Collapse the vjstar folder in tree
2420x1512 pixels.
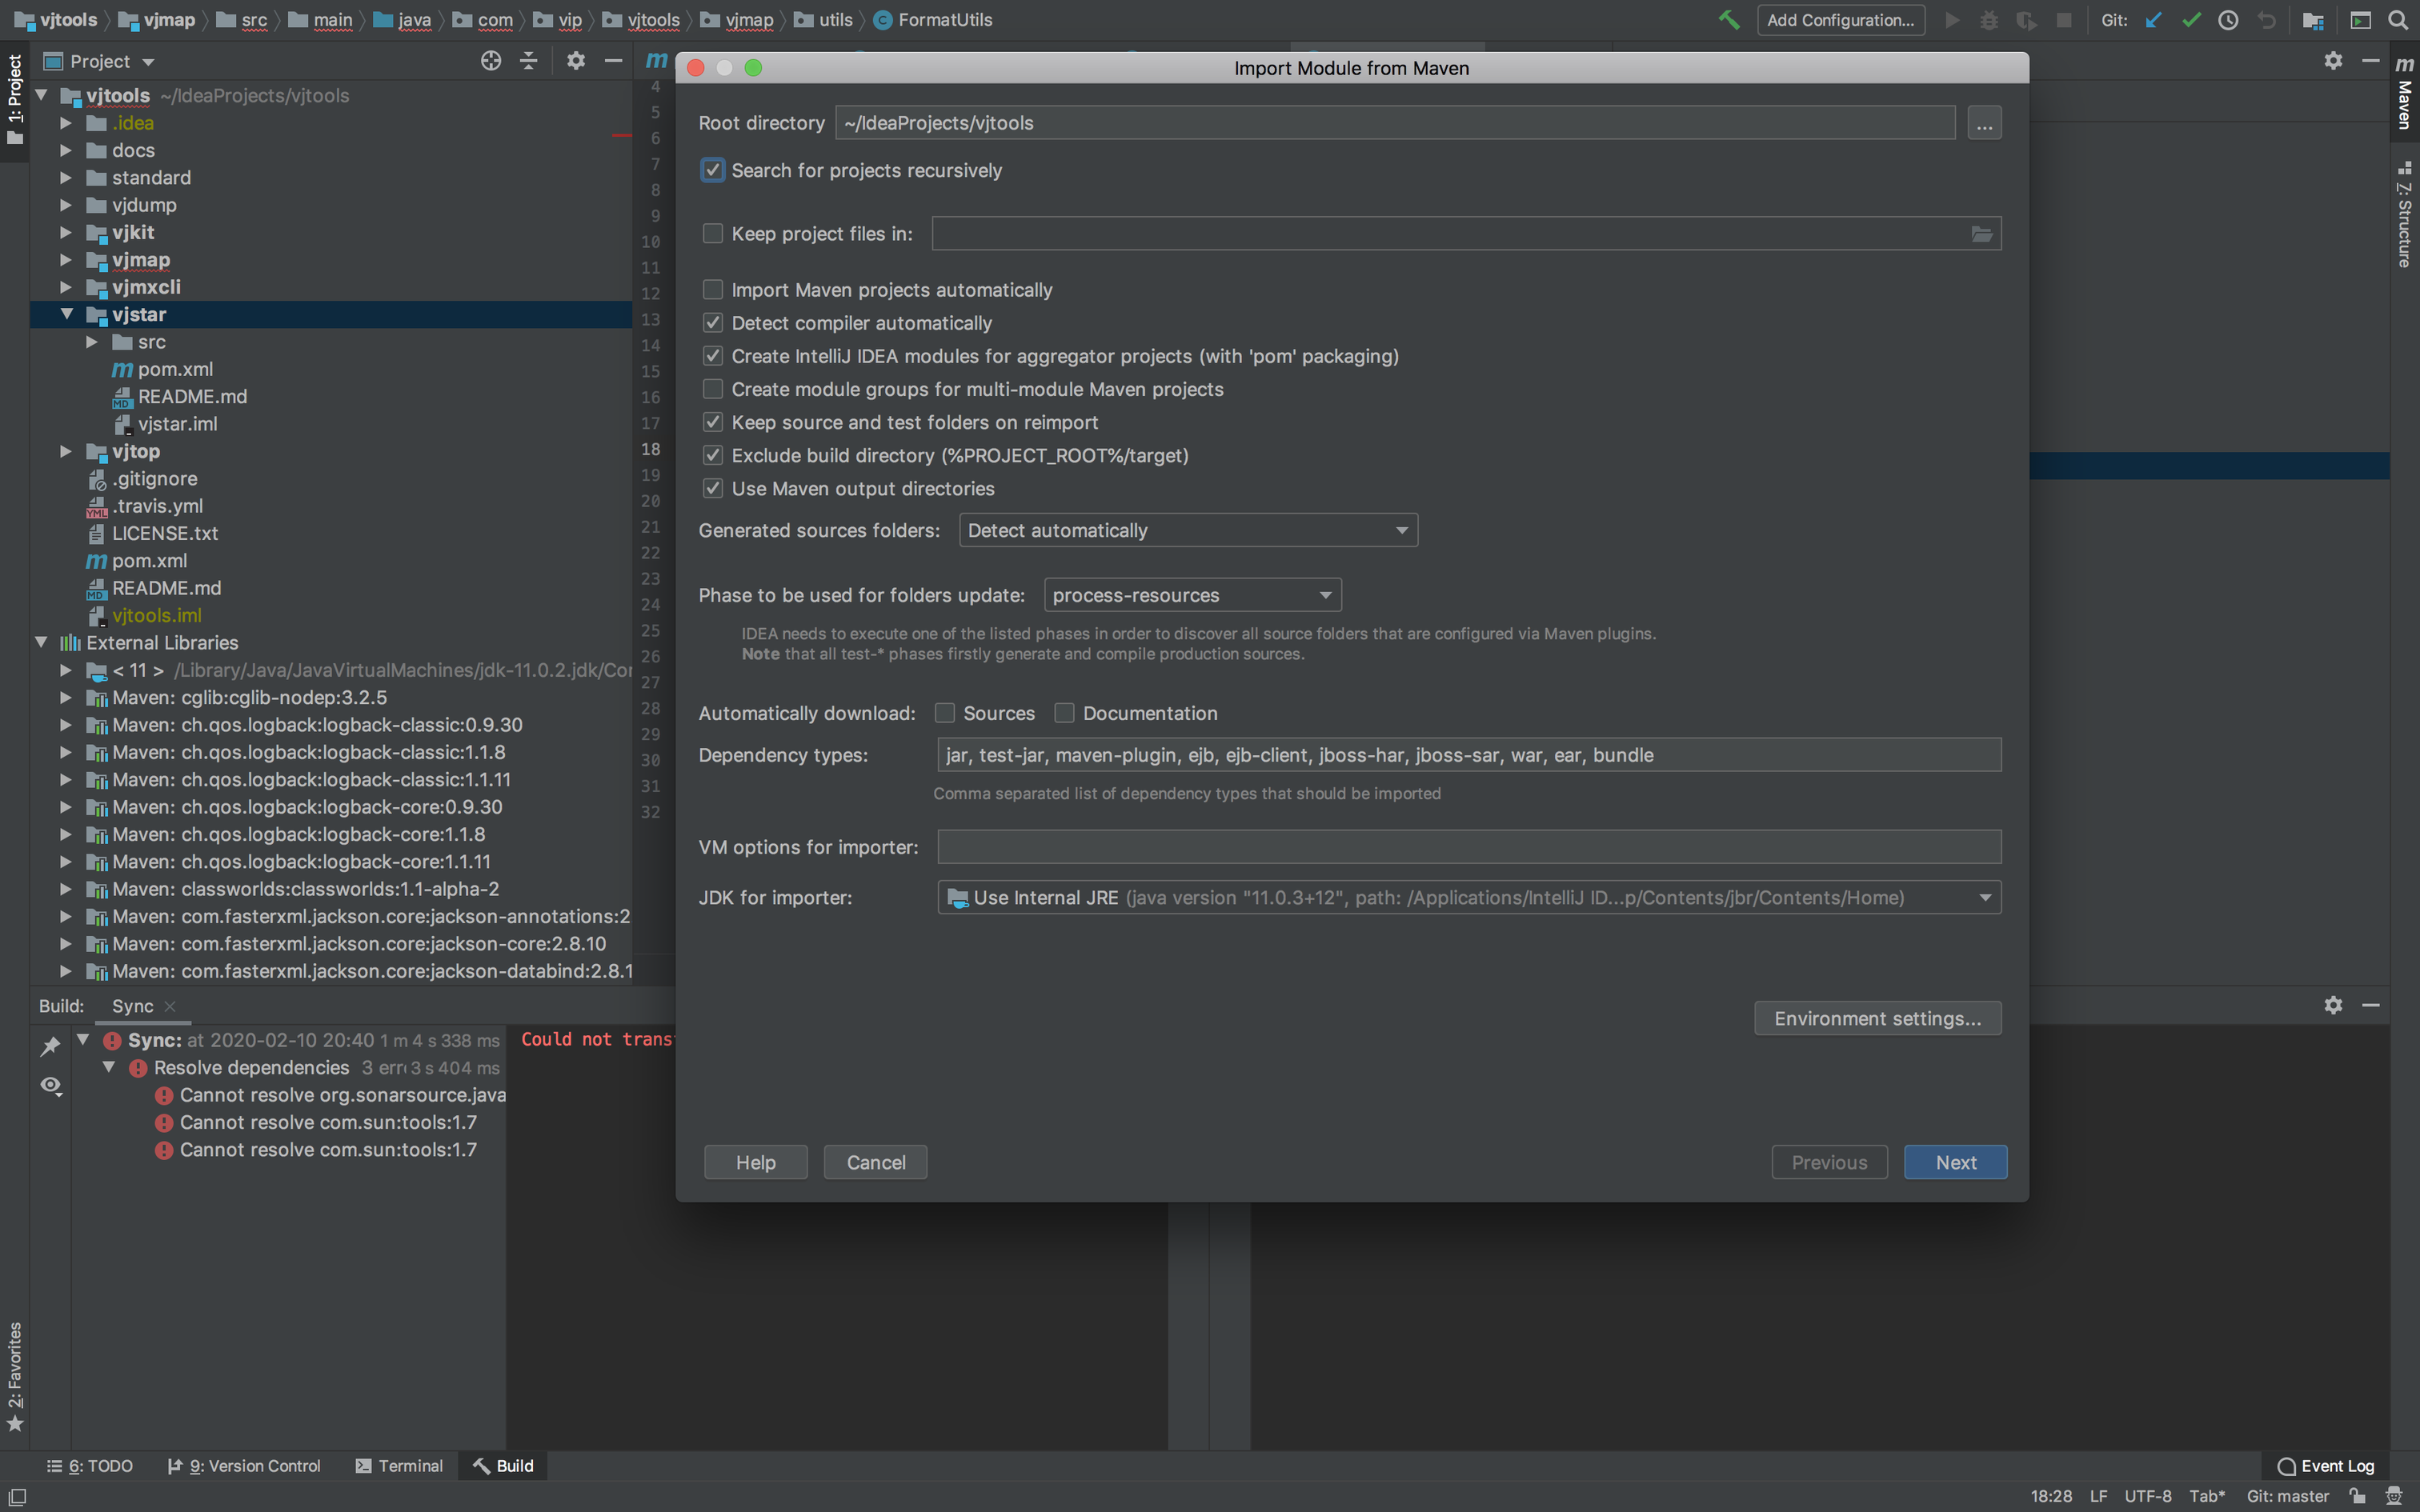(x=67, y=314)
